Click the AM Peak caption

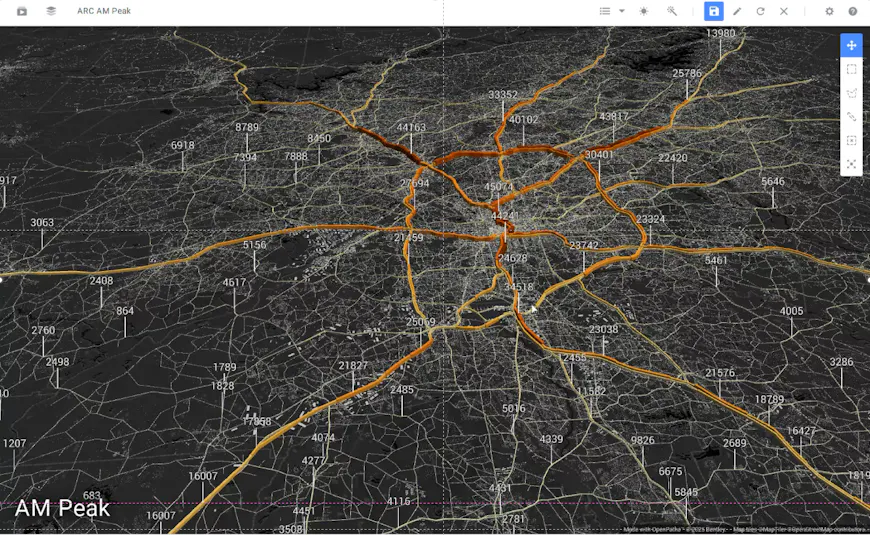click(x=62, y=508)
